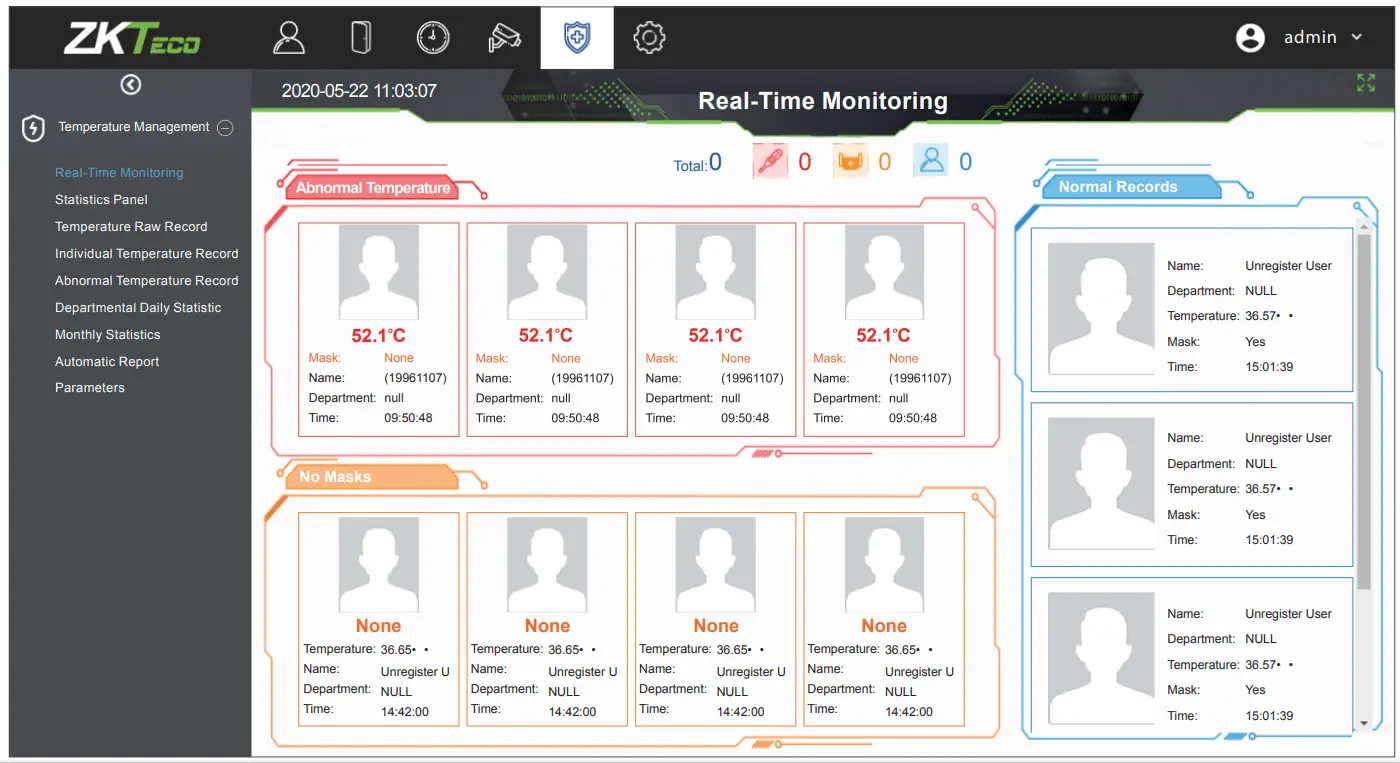
Task: Open Abnormal Temperature Record
Action: [147, 280]
